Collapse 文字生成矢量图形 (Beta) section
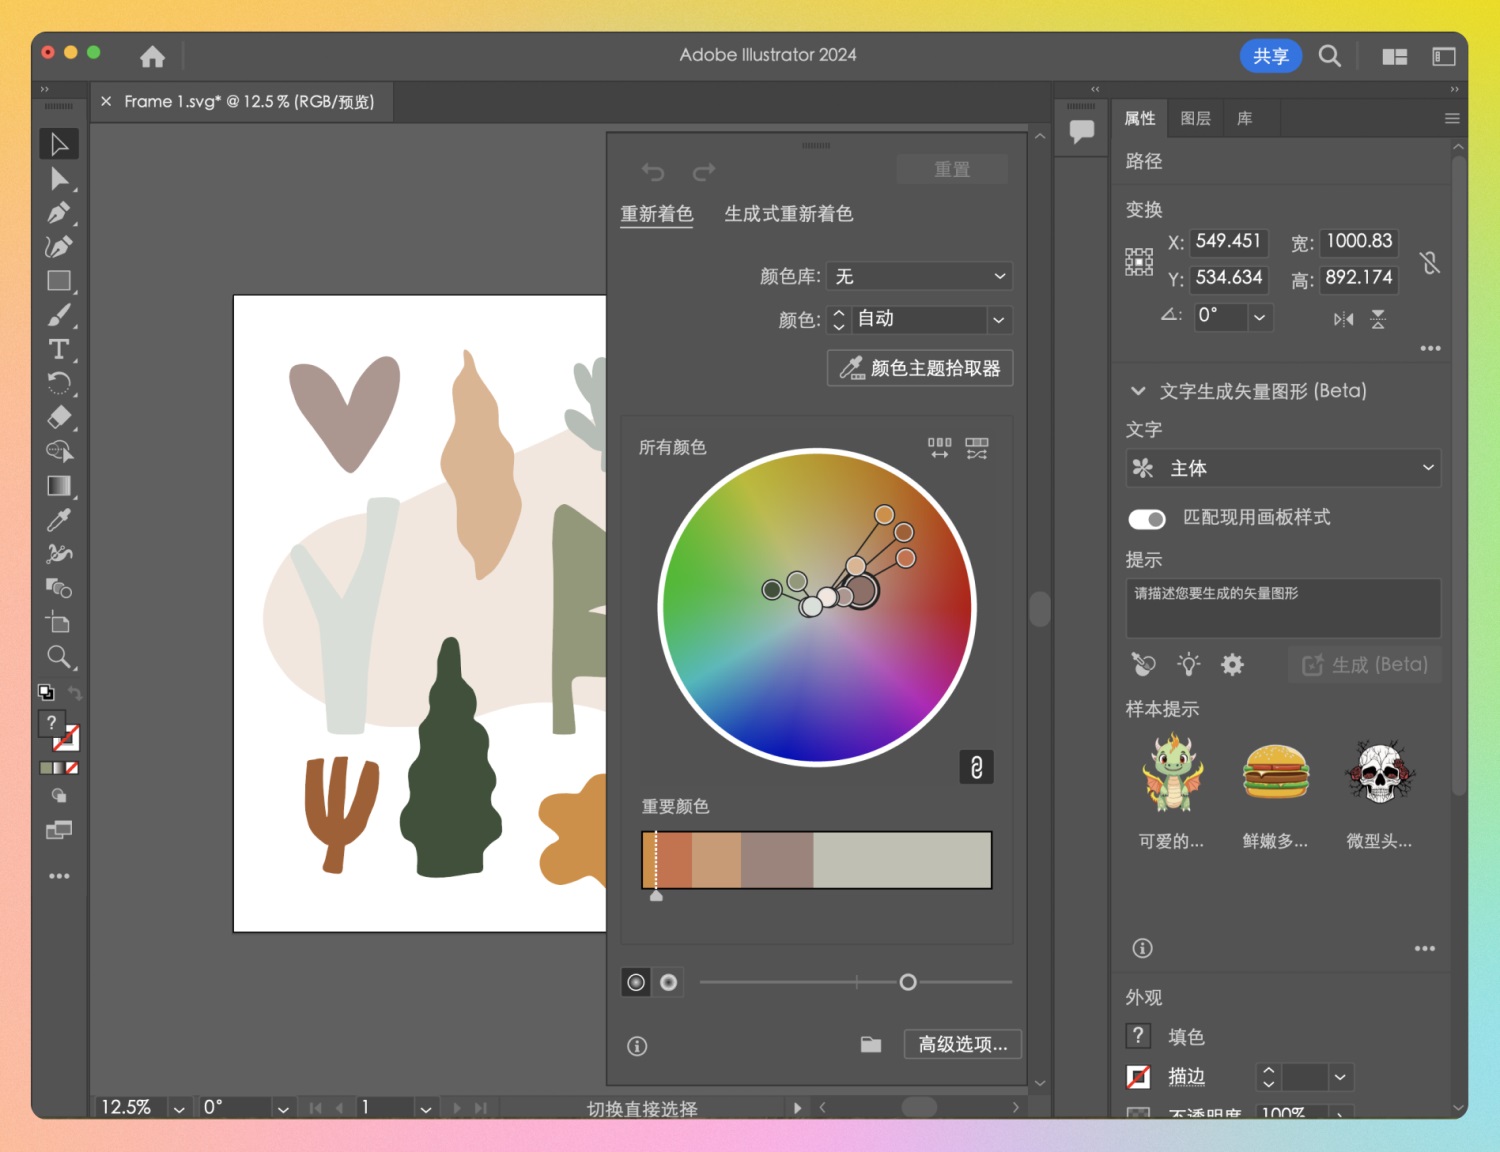1500x1152 pixels. 1137,391
